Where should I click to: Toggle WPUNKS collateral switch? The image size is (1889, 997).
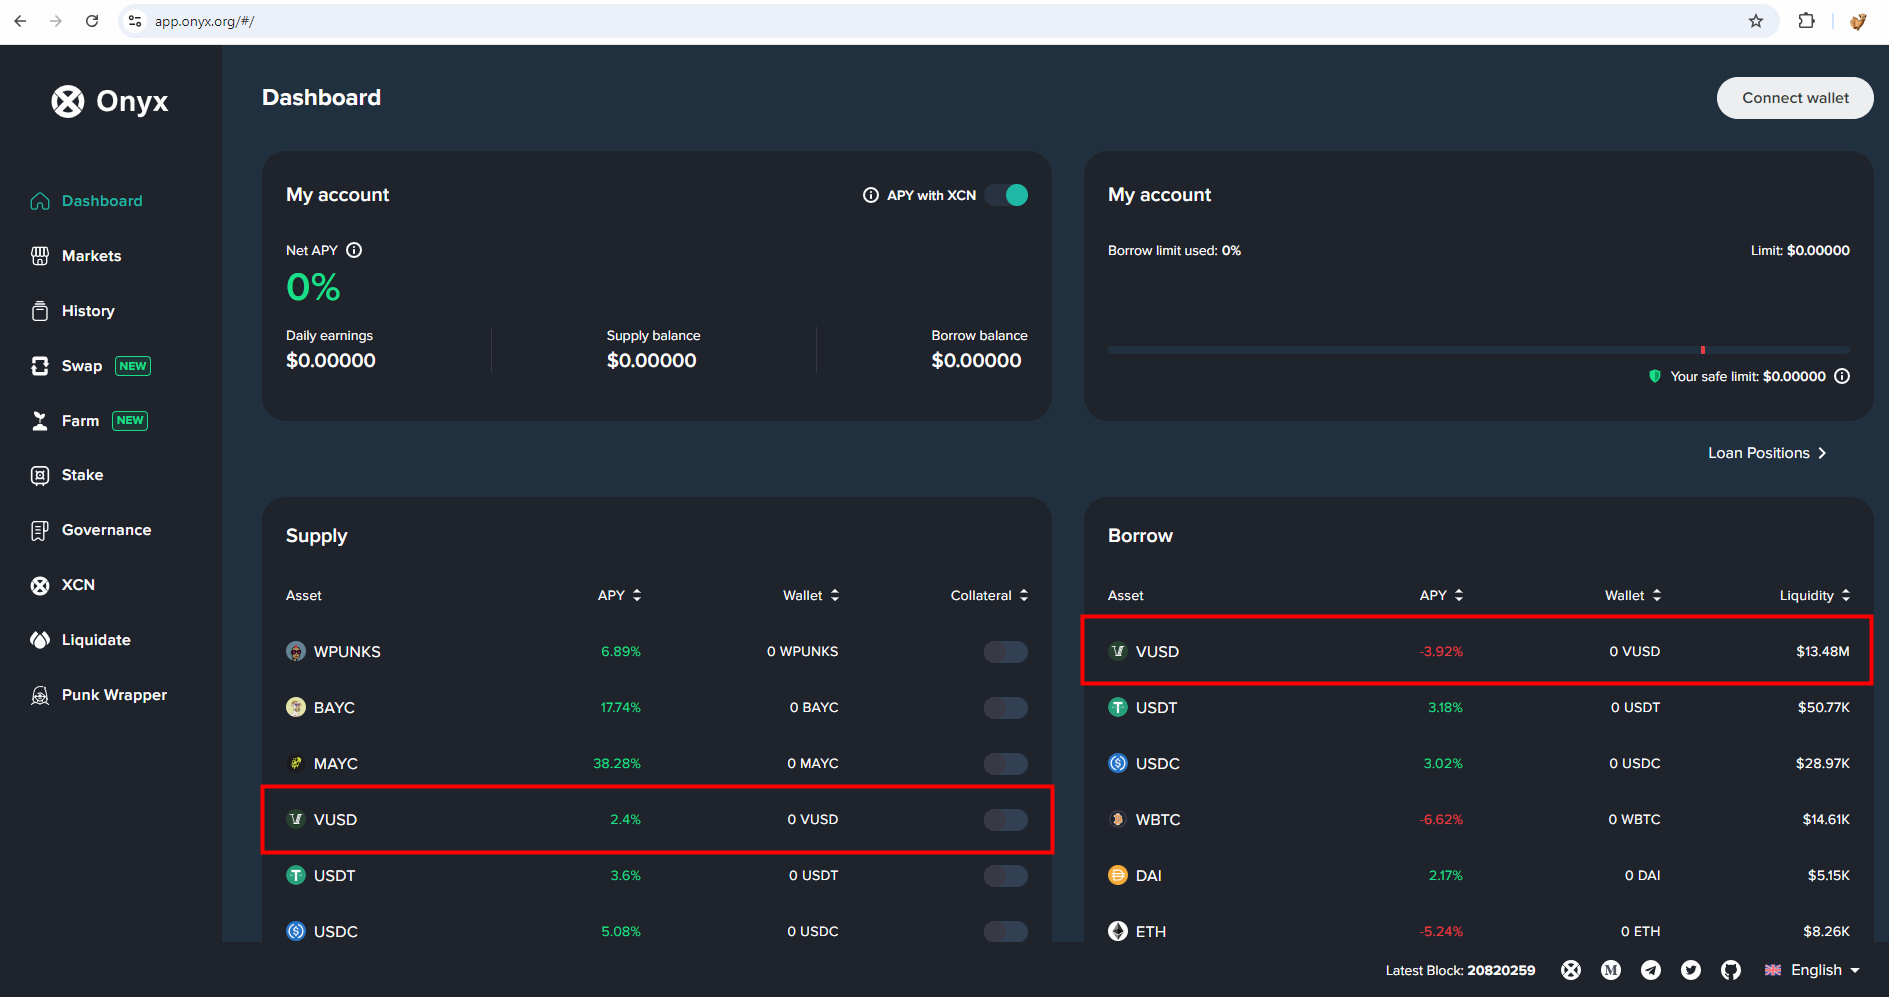[x=1005, y=651]
